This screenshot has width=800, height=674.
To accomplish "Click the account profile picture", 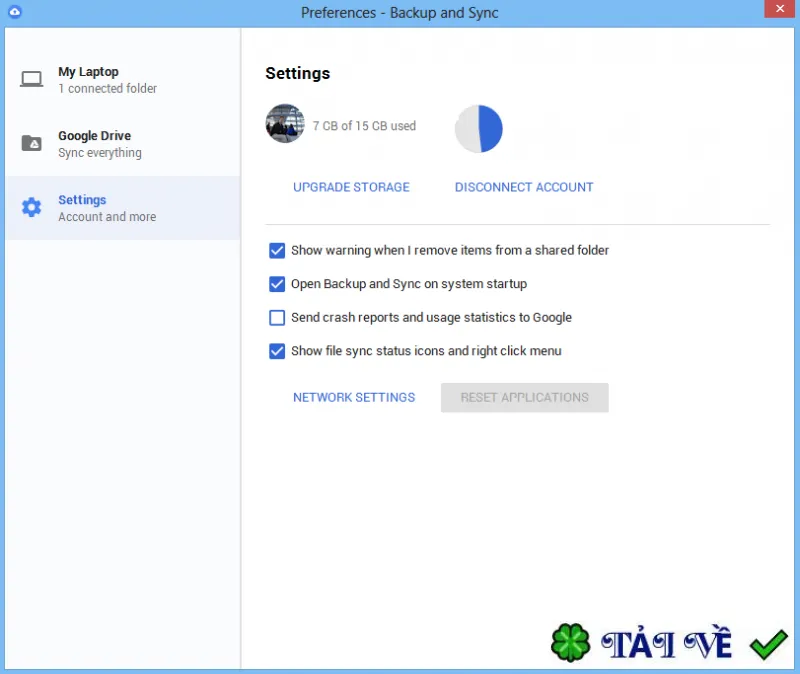I will [285, 123].
